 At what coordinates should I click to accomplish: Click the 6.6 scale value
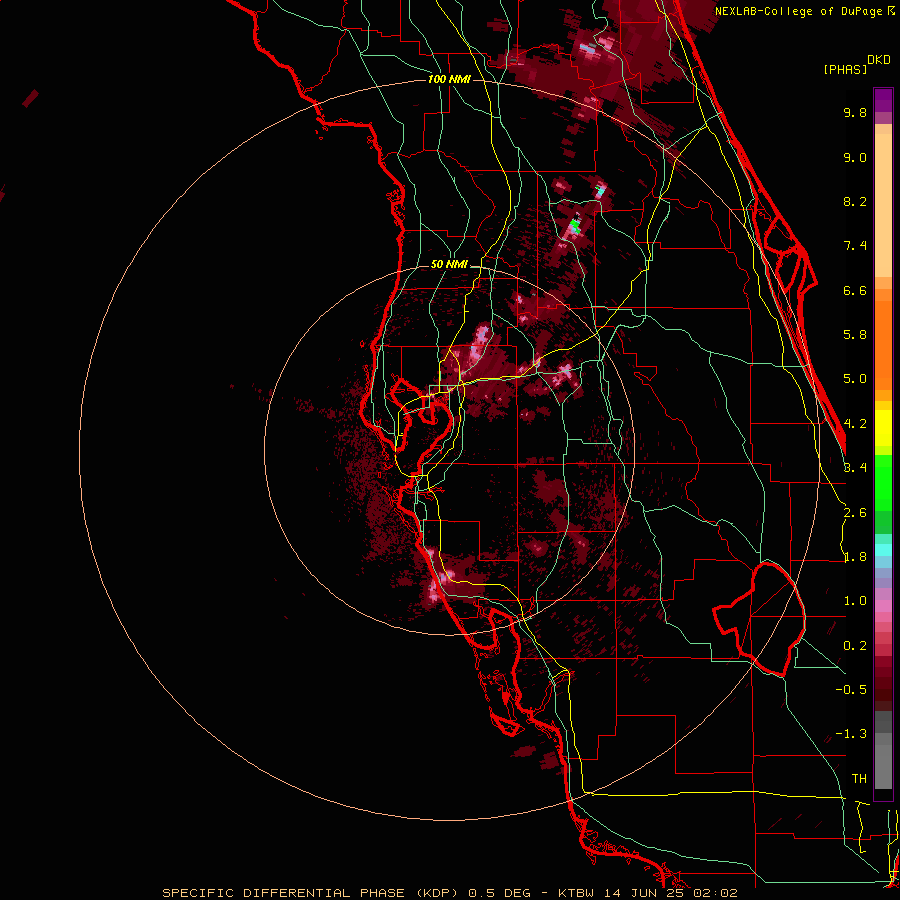tap(855, 290)
